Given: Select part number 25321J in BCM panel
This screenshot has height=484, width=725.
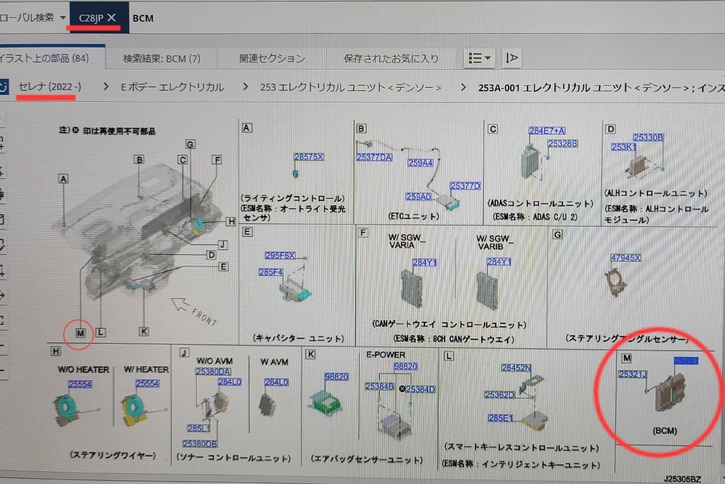Looking at the screenshot, I should pos(633,374).
